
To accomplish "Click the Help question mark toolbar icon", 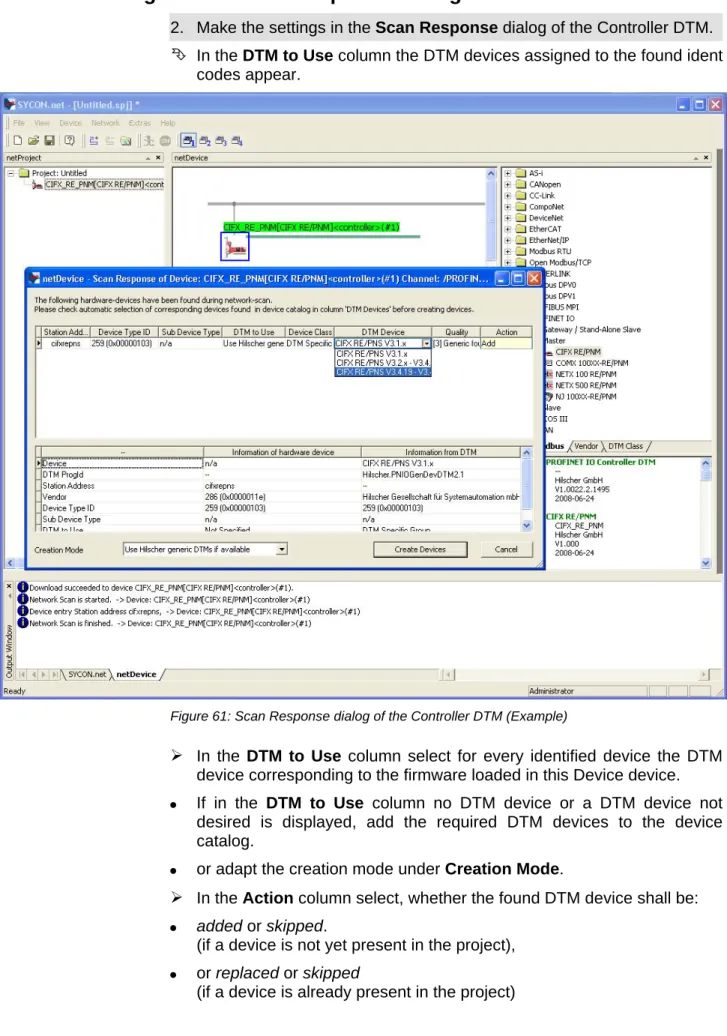I will click(69, 141).
